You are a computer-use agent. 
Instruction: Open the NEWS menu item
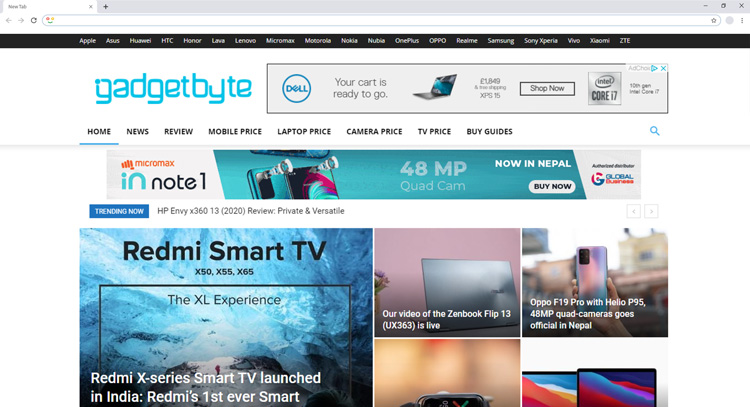[137, 131]
